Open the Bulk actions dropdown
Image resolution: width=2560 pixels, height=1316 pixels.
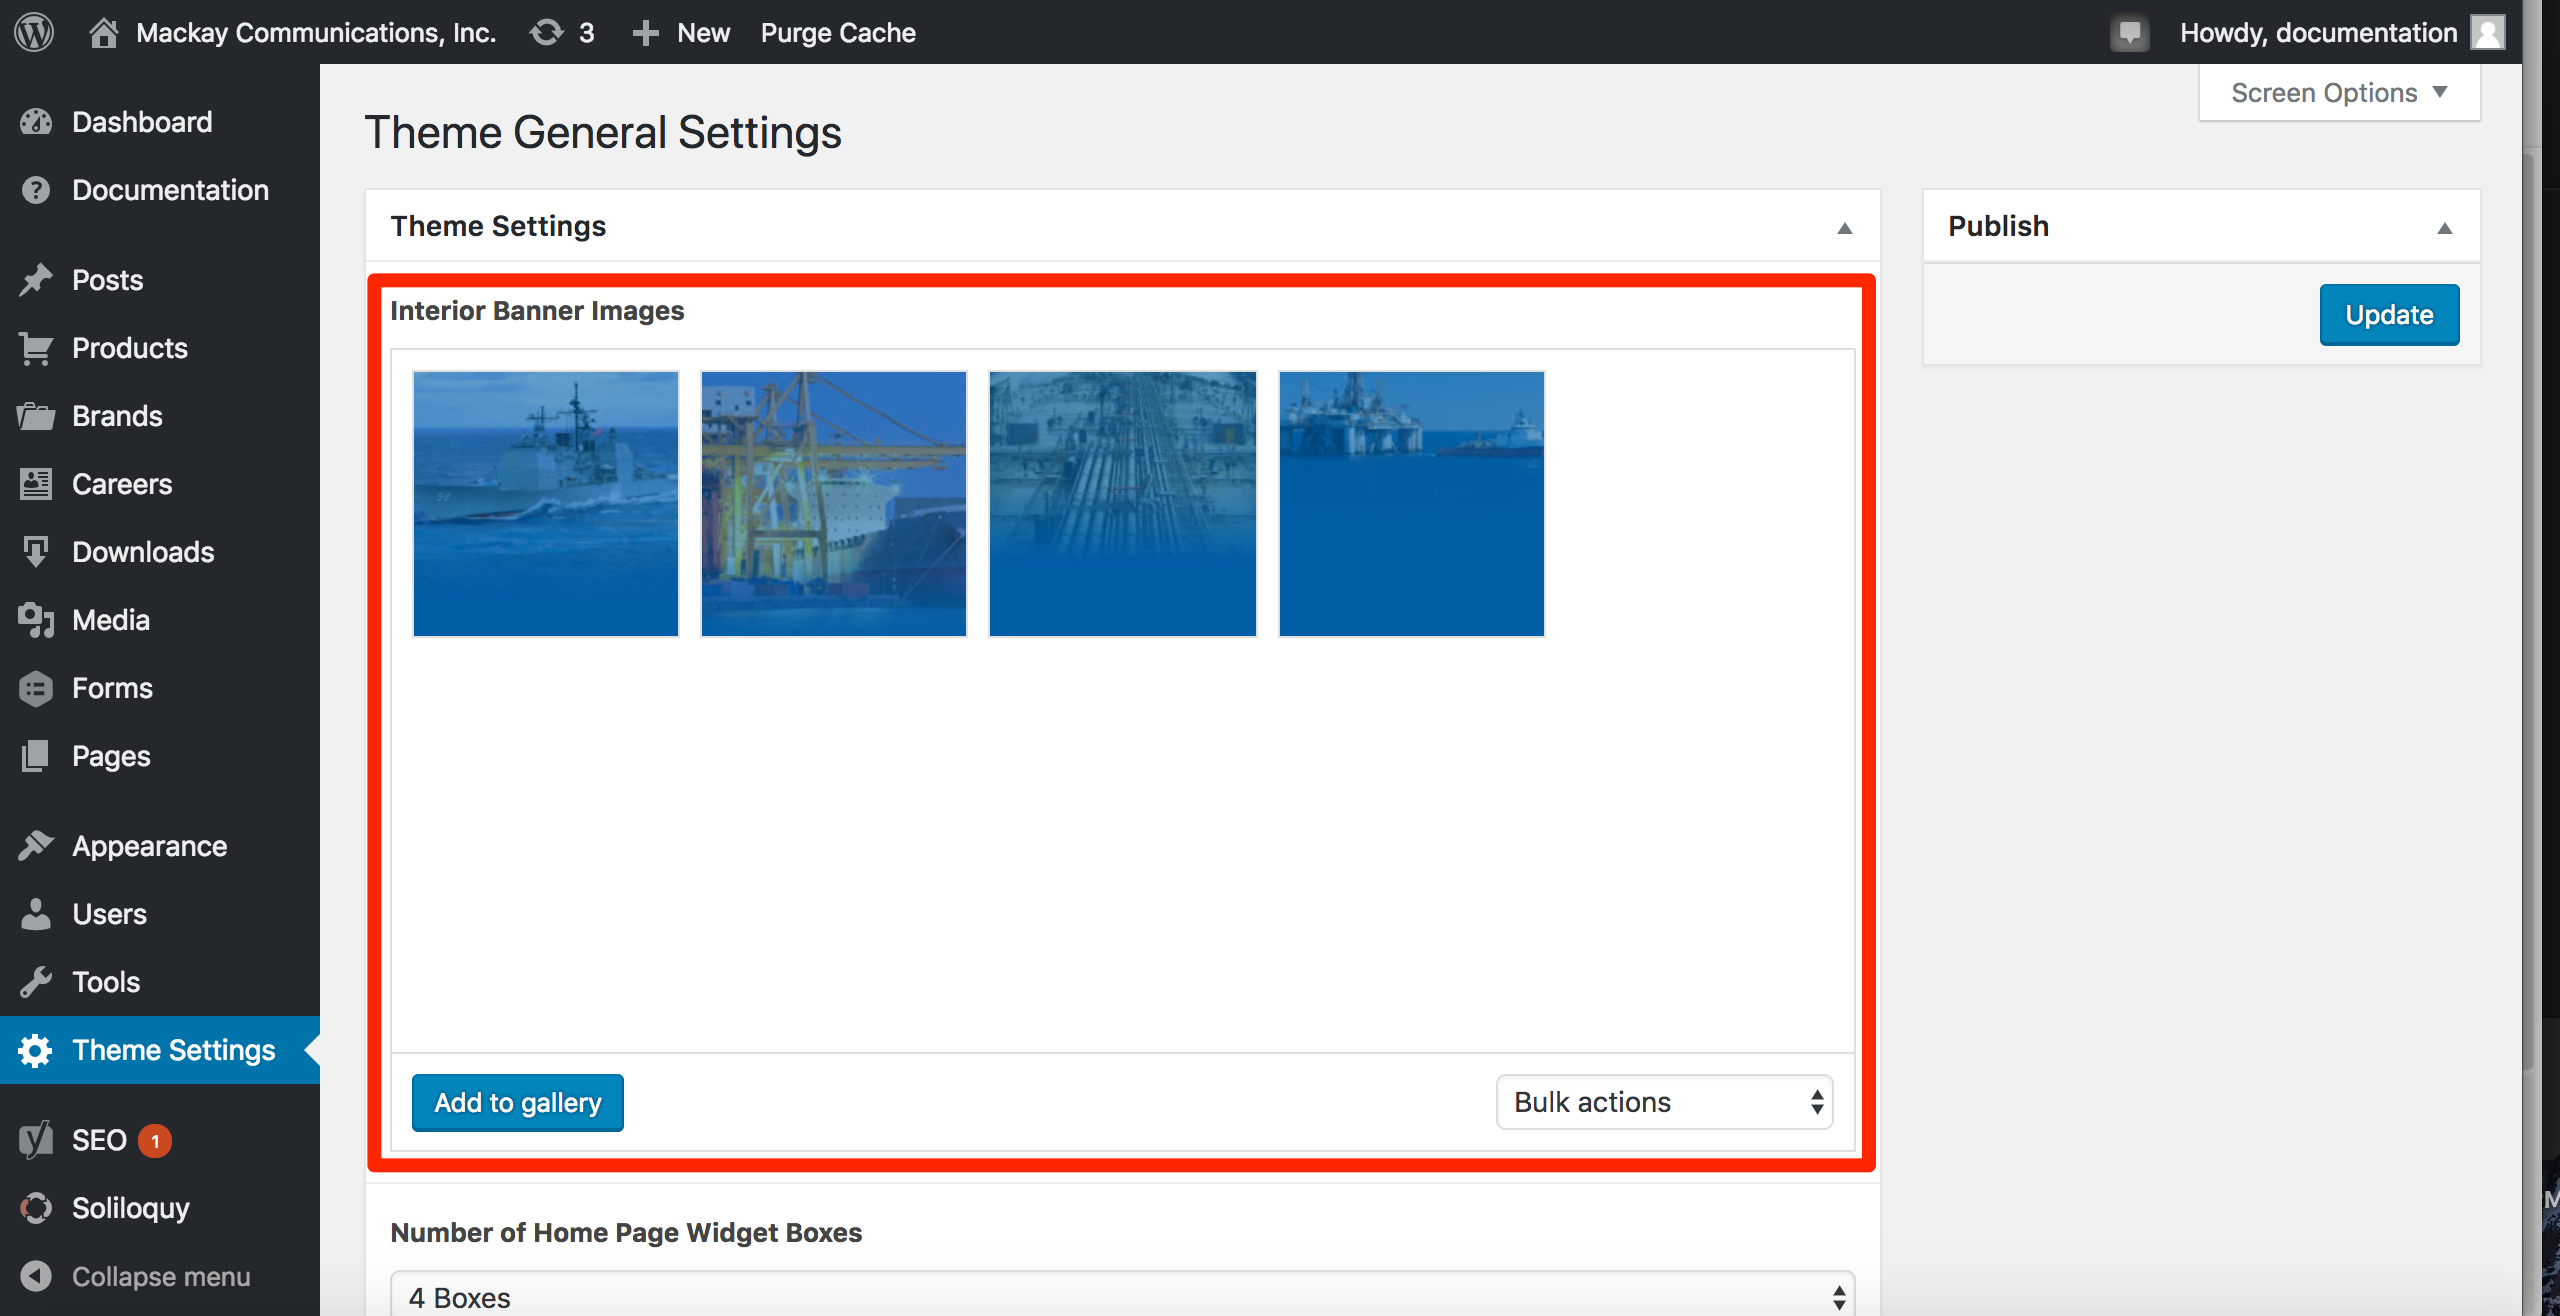click(1664, 1102)
